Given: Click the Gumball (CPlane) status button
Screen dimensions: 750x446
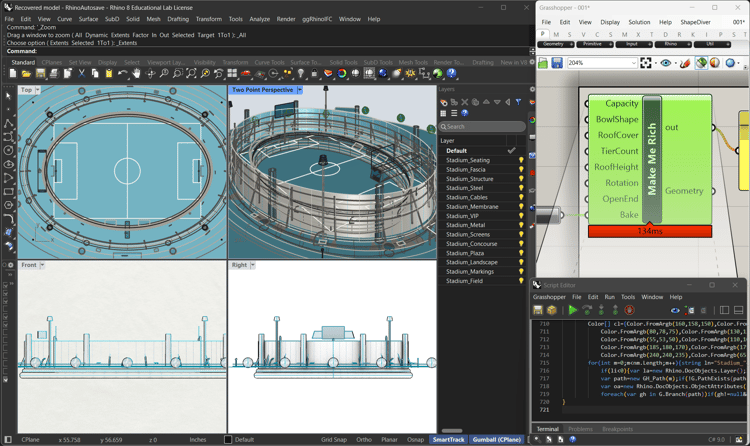Looking at the screenshot, I should click(x=497, y=440).
